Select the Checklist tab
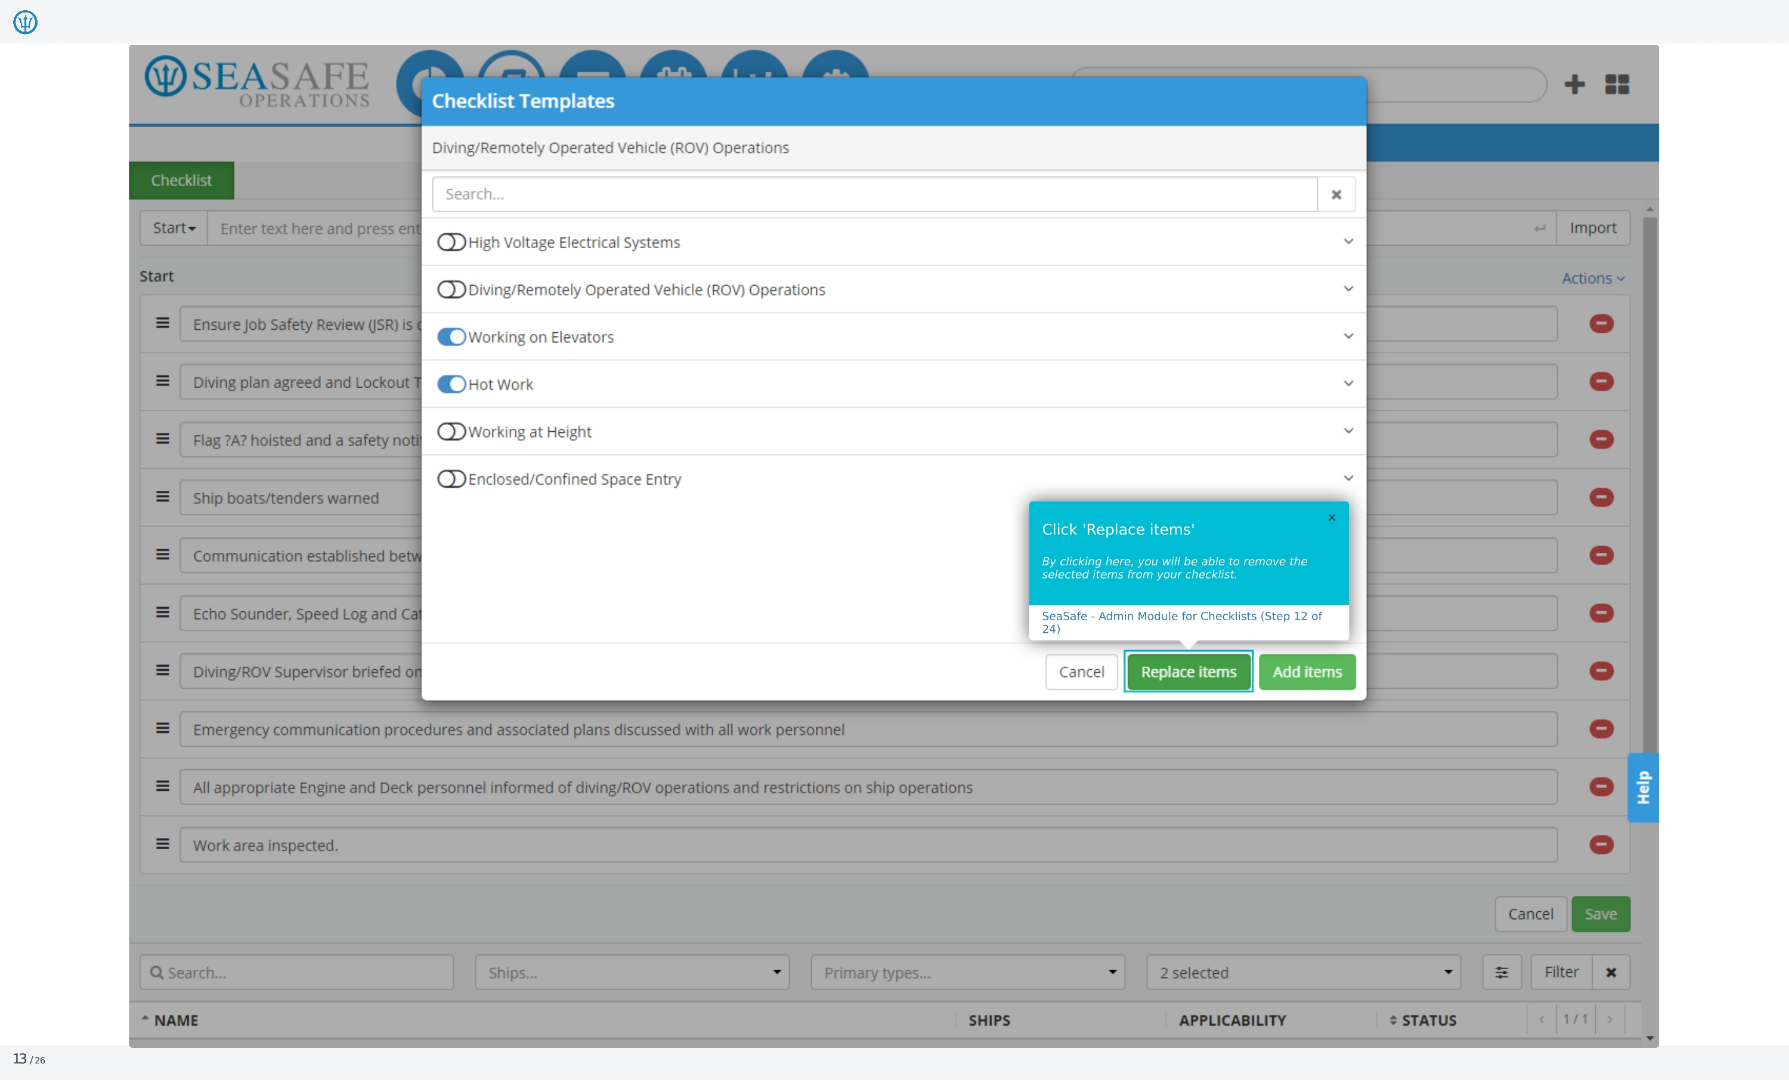 coord(181,180)
